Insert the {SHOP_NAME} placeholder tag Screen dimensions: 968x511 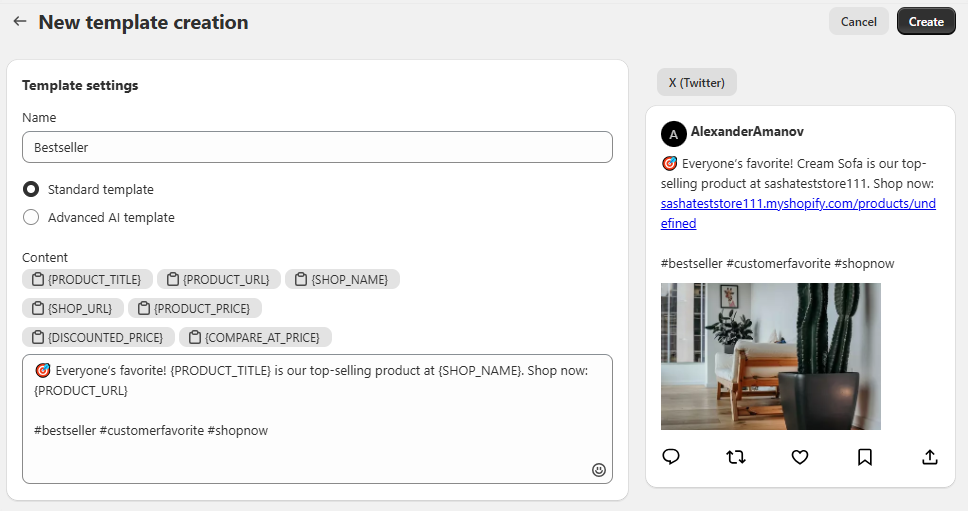(x=342, y=279)
